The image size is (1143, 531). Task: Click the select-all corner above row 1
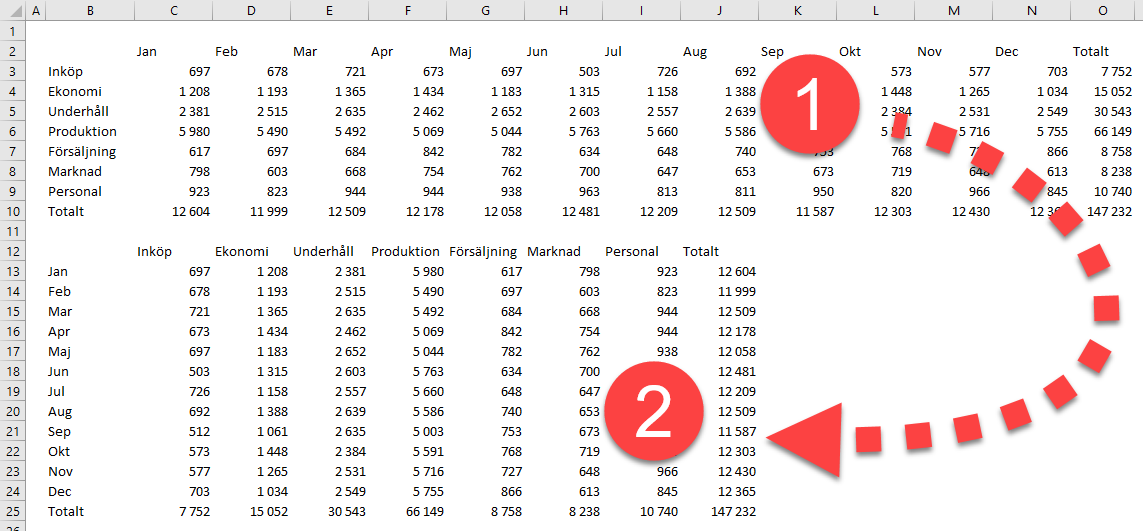pyautogui.click(x=11, y=11)
